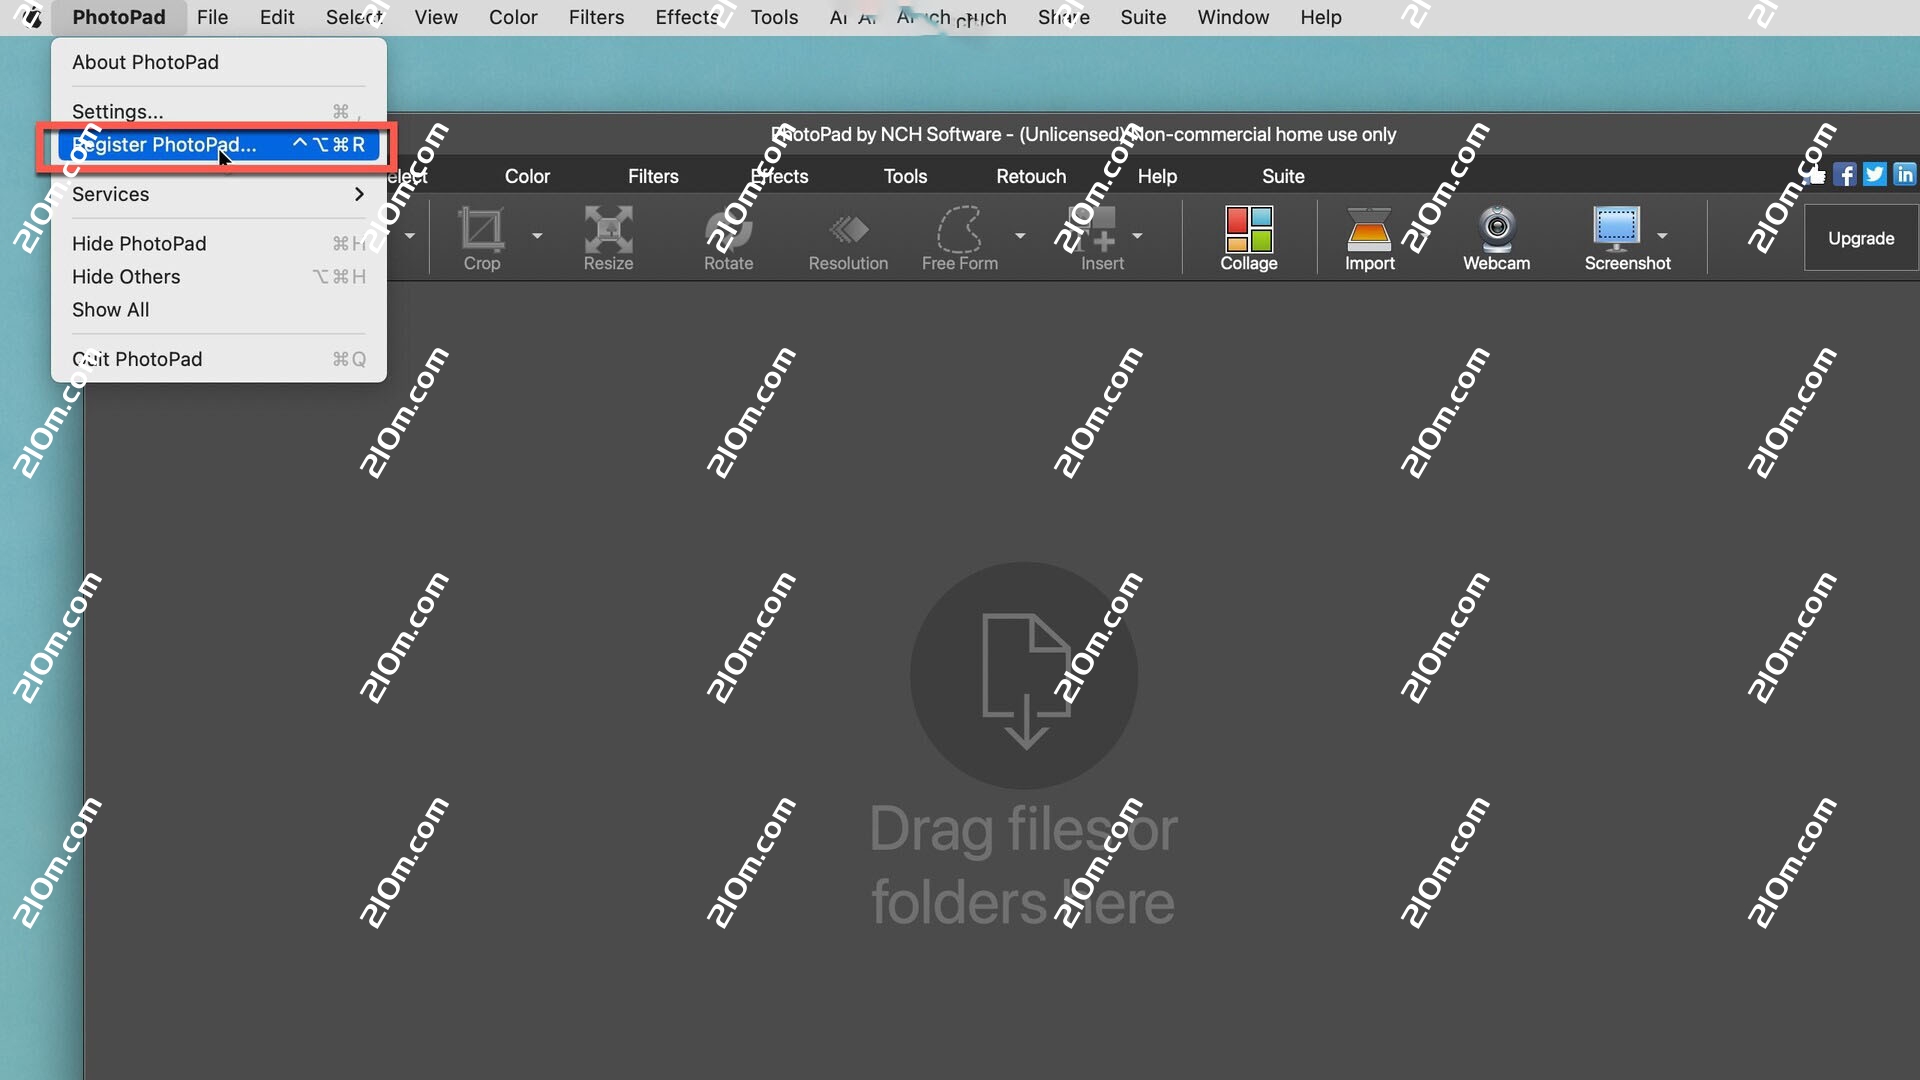Open the Collage maker

(1248, 238)
